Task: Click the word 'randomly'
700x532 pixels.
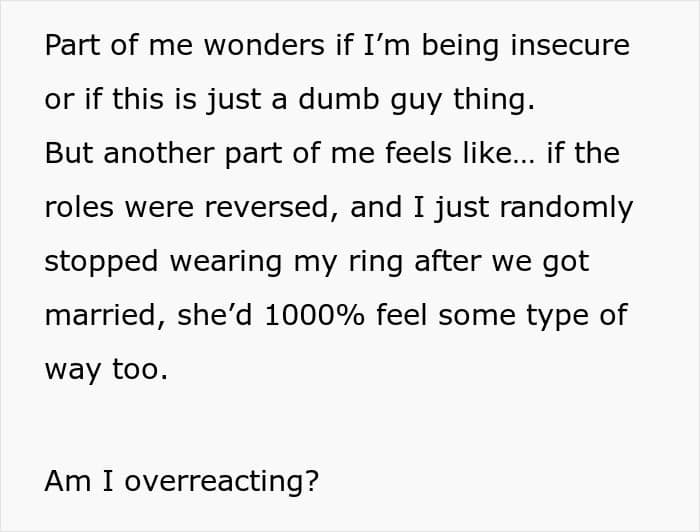Action: tap(566, 208)
